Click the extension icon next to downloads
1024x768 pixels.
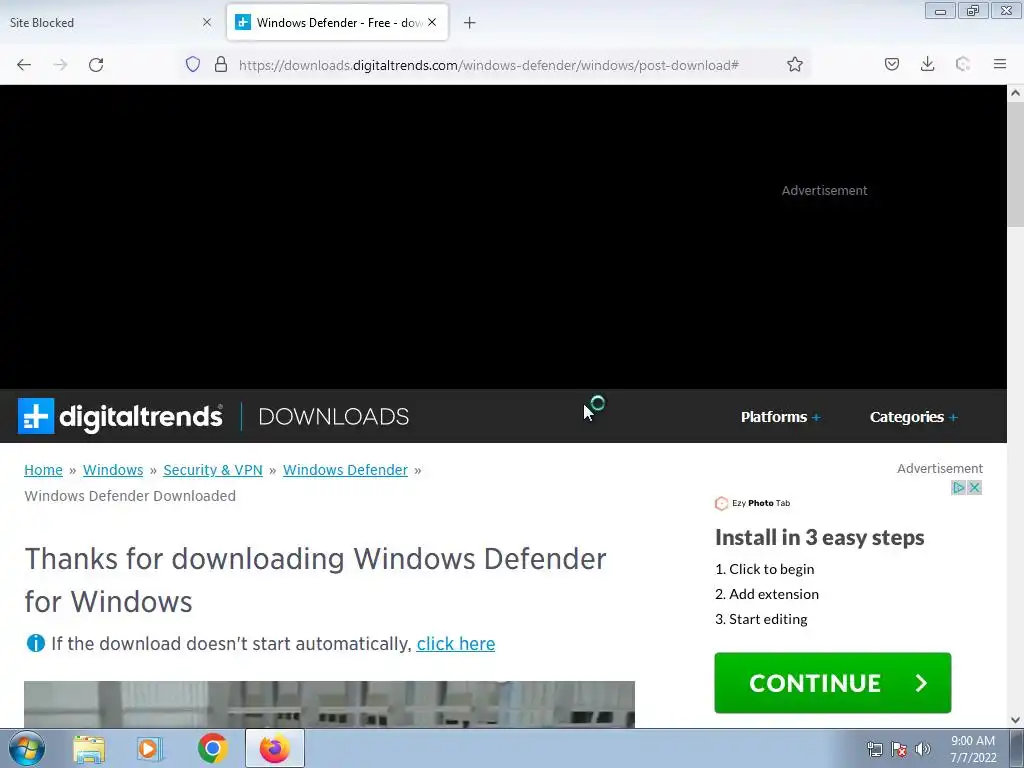(963, 64)
